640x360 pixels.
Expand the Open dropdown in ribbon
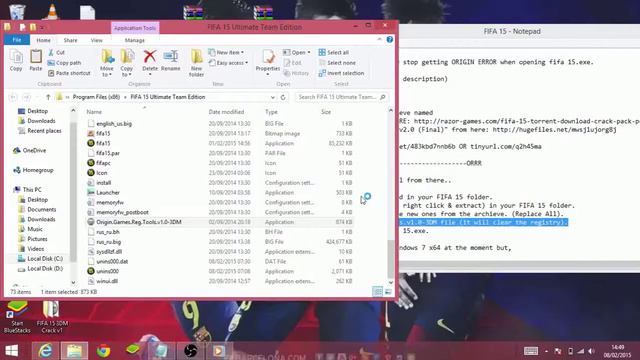pos(297,53)
